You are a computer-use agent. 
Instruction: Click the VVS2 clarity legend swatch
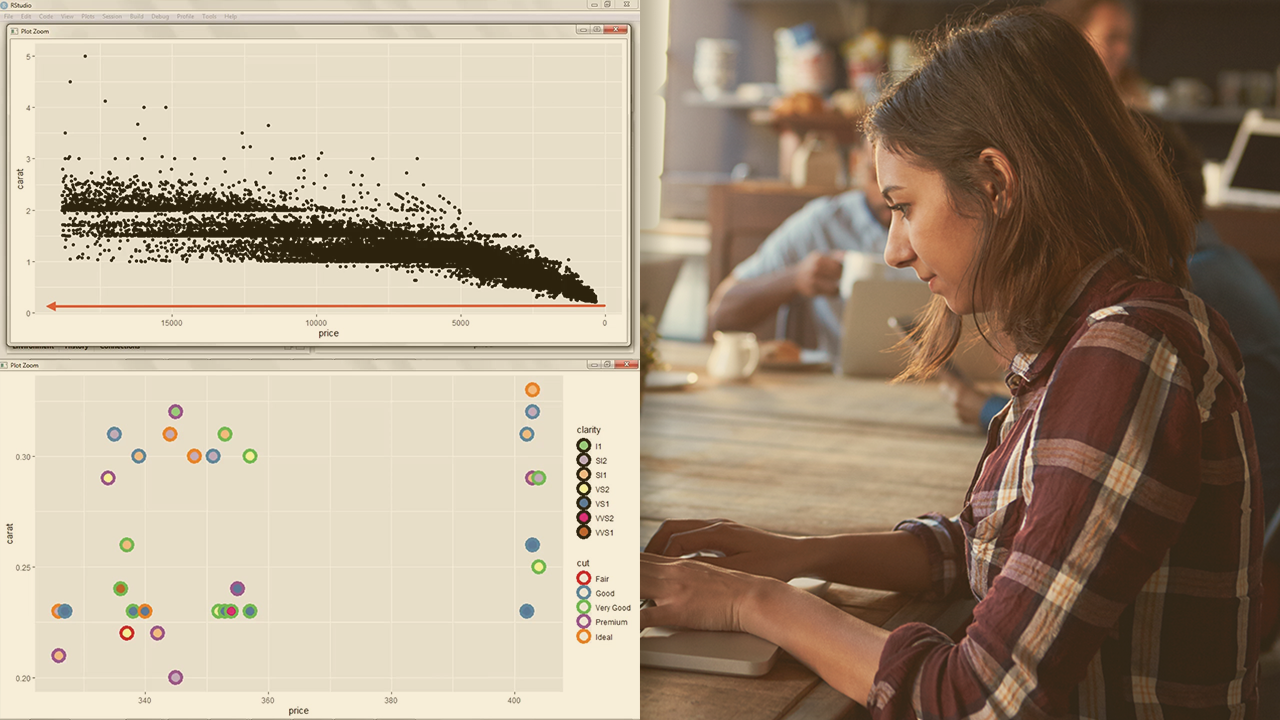tap(583, 518)
